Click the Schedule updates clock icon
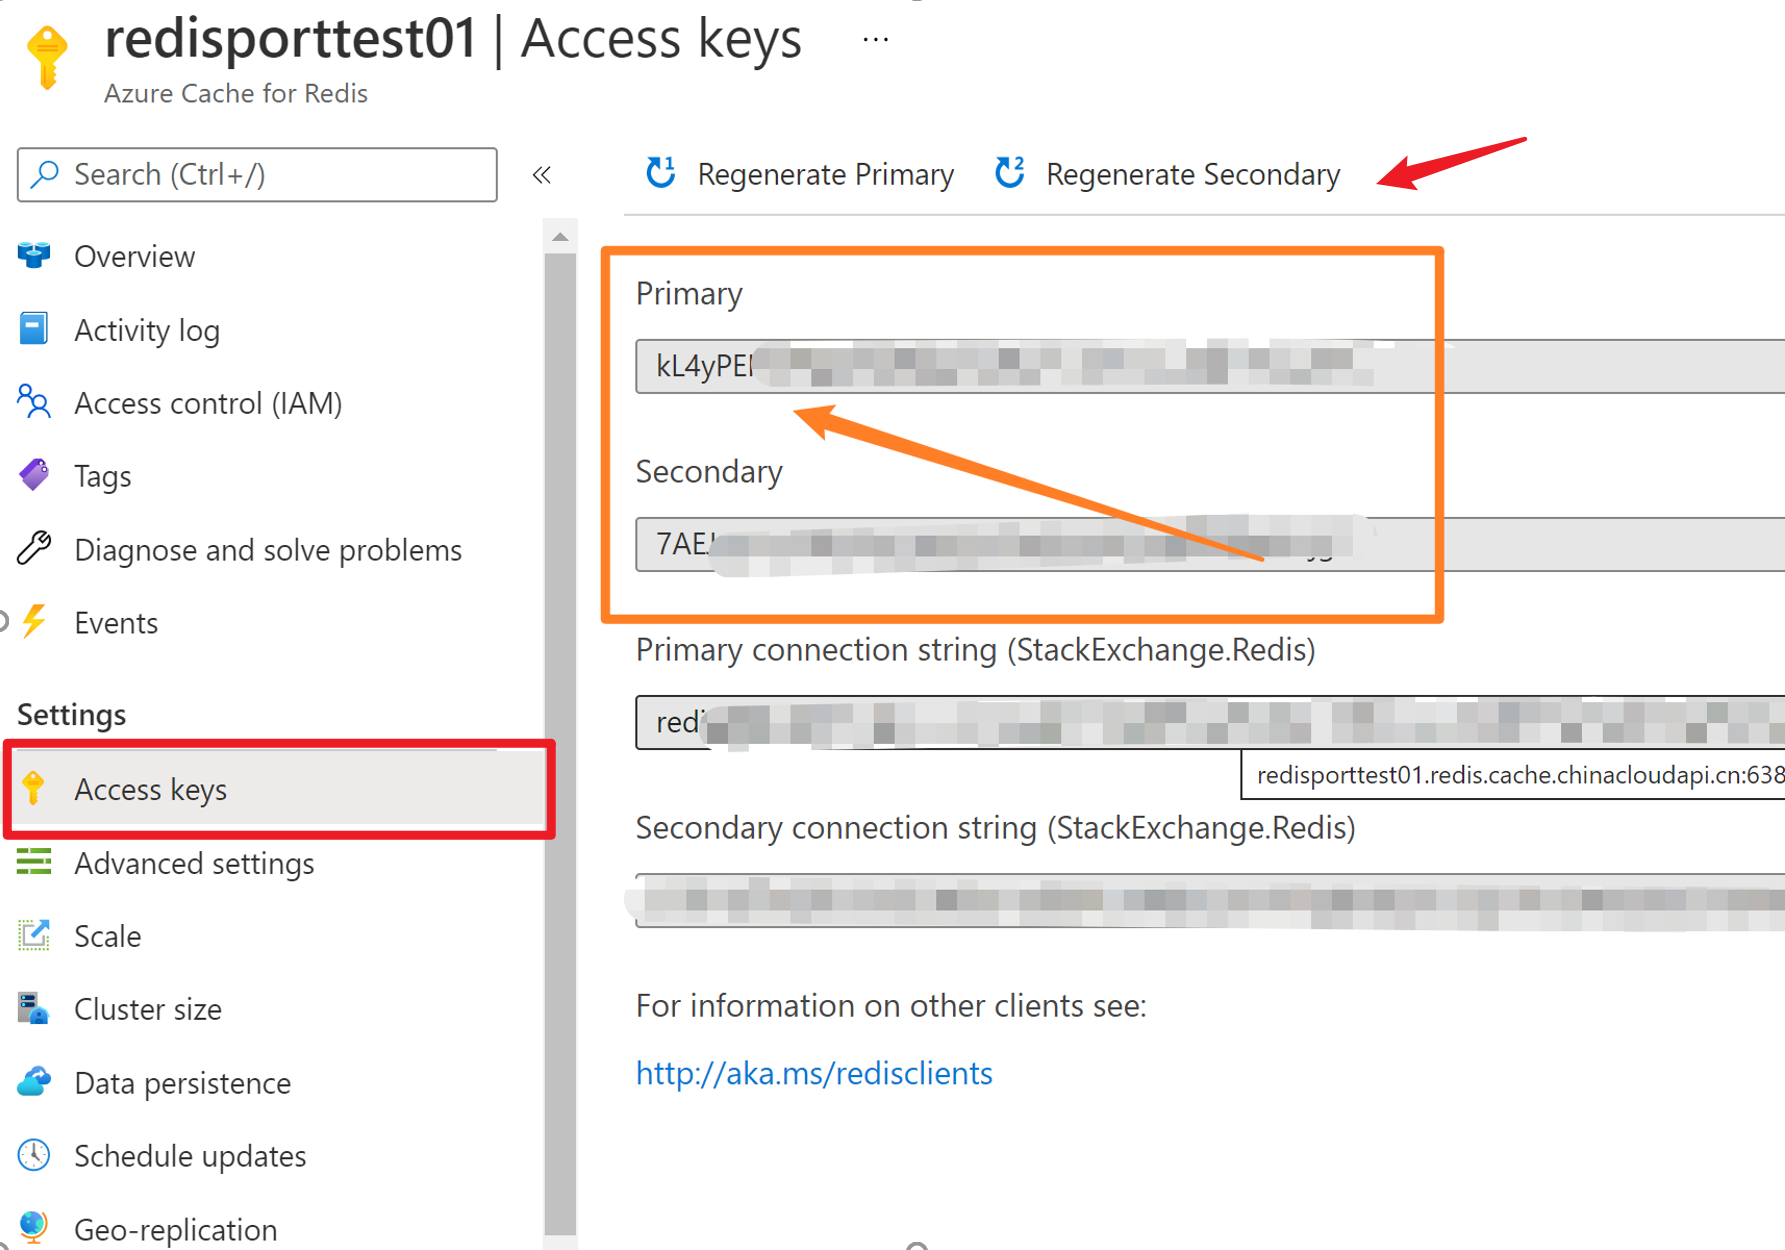This screenshot has height=1250, width=1785. (x=34, y=1155)
